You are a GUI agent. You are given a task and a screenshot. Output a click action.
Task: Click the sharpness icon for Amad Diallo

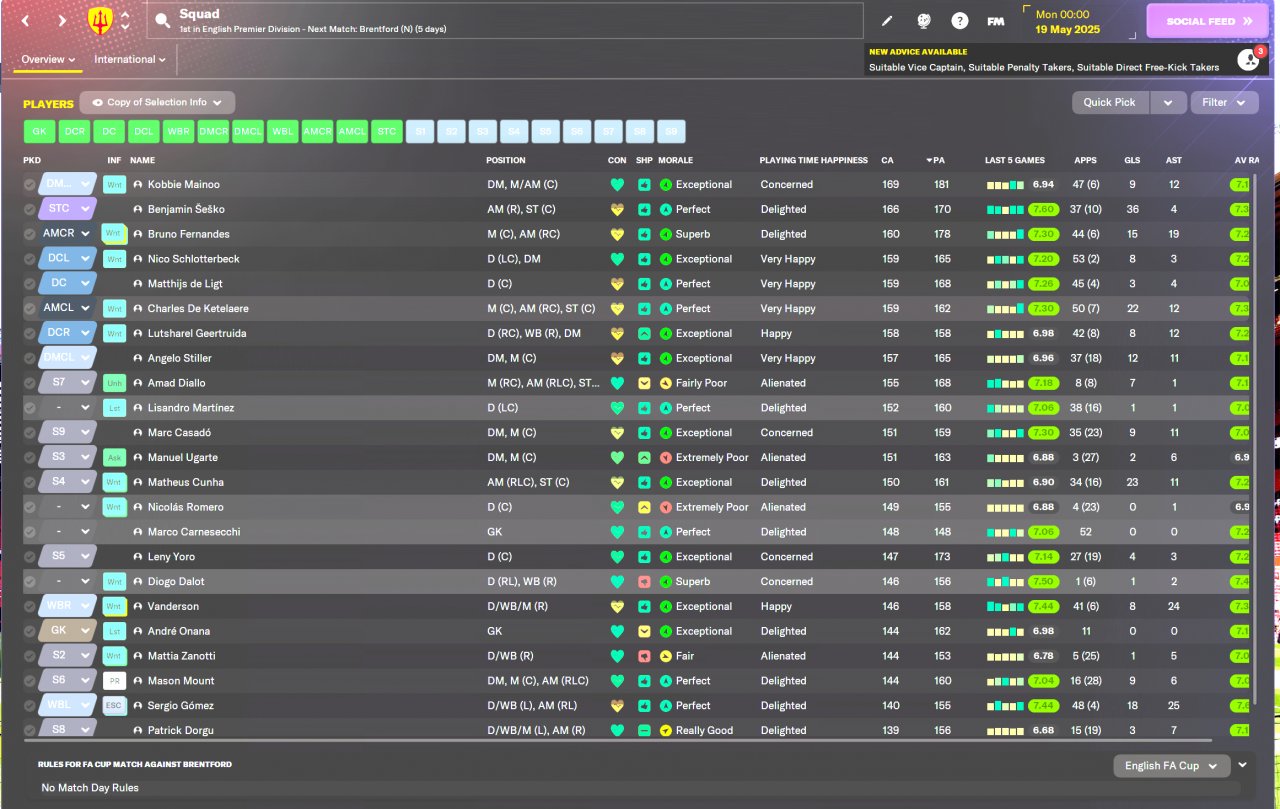644,383
